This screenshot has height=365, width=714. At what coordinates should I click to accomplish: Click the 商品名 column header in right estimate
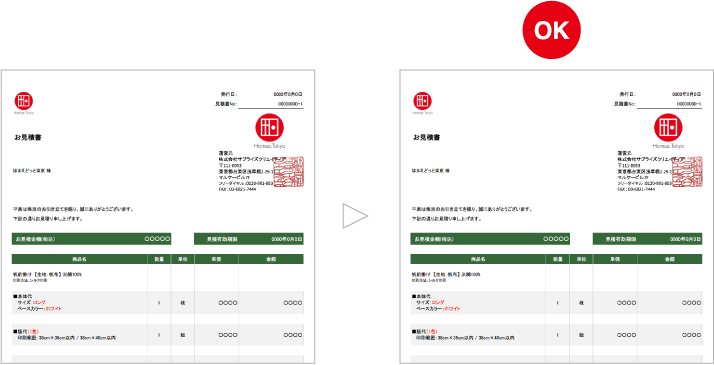[478, 259]
